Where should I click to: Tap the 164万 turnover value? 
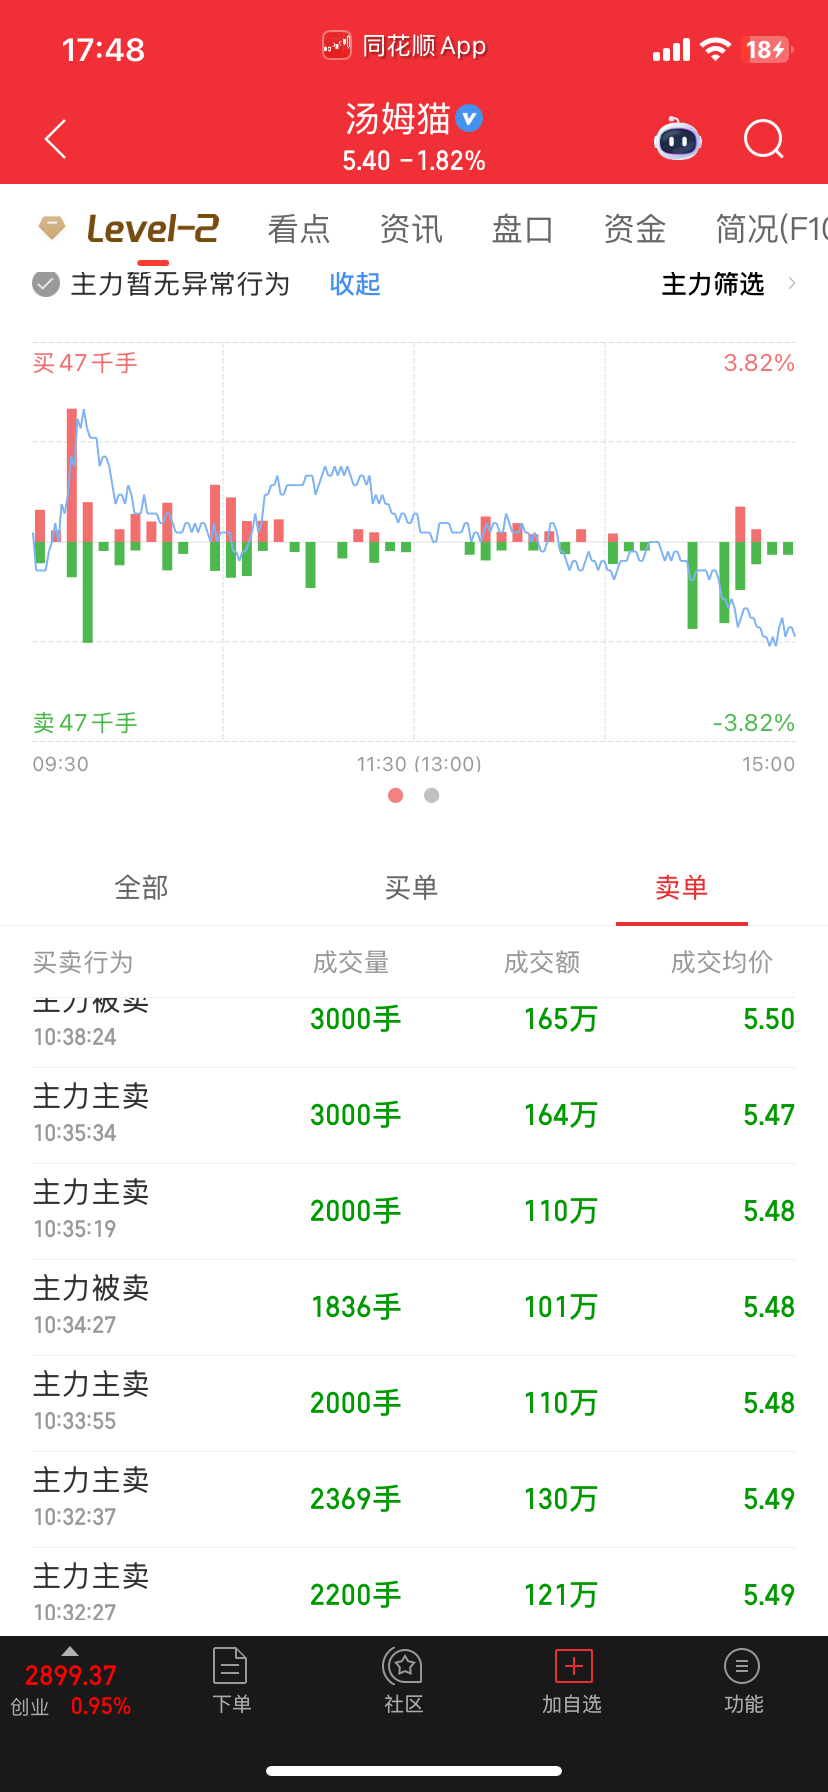[560, 1115]
